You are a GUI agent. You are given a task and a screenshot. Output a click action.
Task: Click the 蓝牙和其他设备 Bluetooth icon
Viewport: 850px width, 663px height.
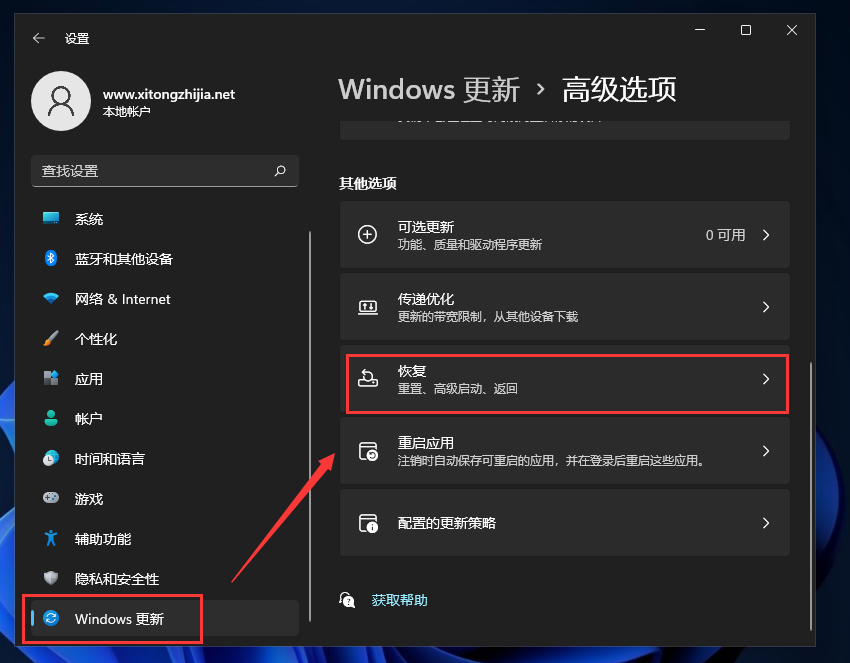53,259
